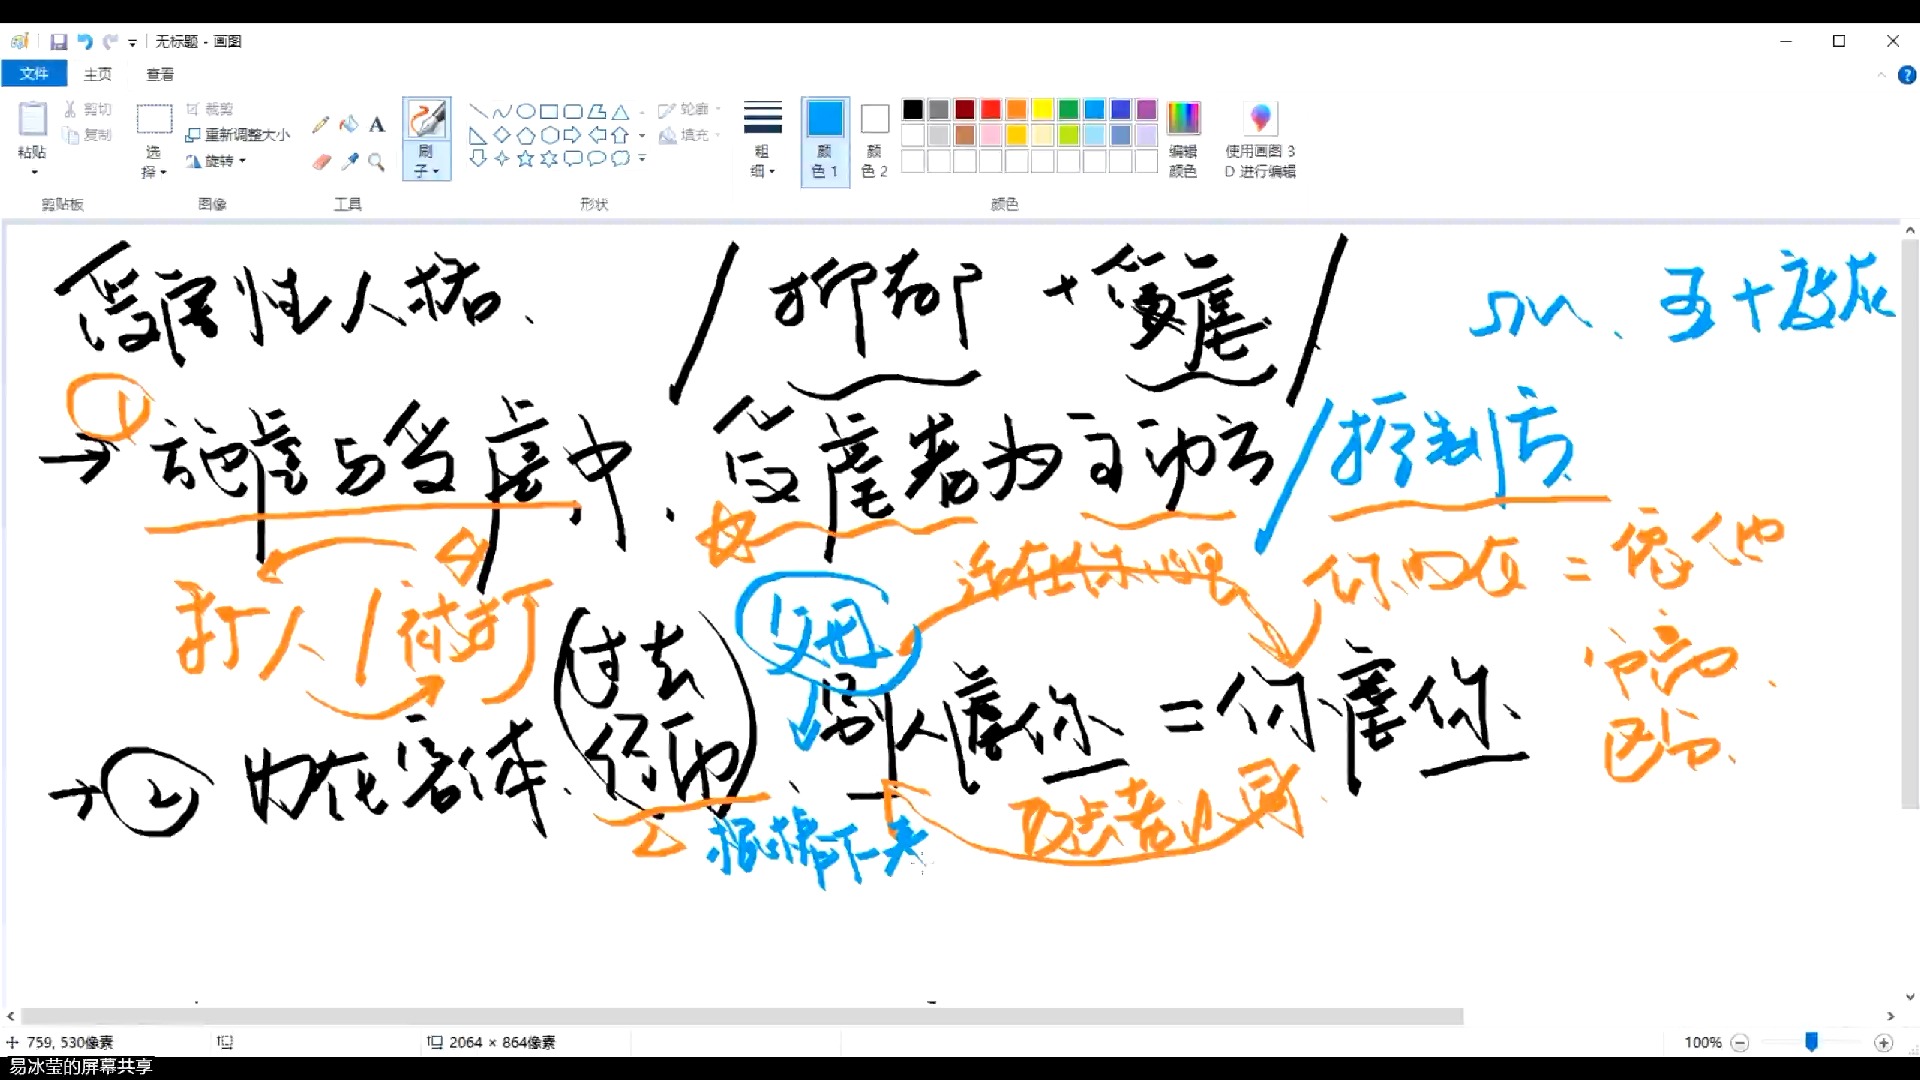The image size is (1920, 1080).
Task: Cut selection with 剪切
Action: pos(88,109)
